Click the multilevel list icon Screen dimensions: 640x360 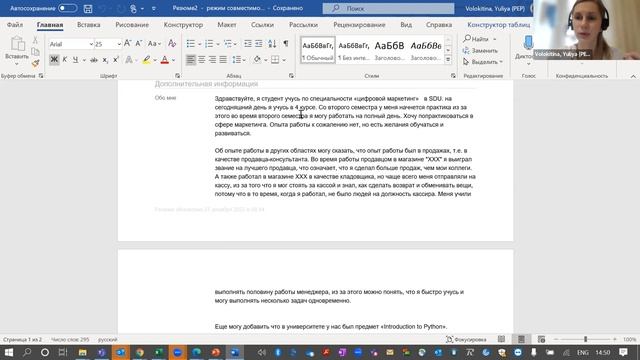227,43
